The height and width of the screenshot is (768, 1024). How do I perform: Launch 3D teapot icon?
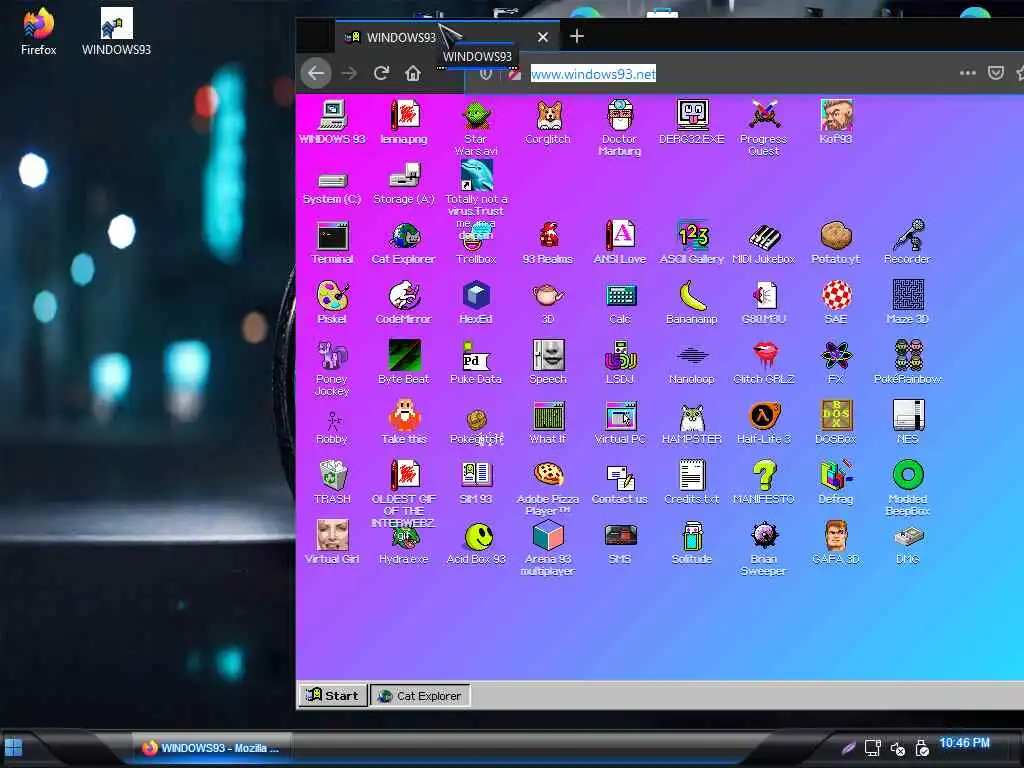548,296
